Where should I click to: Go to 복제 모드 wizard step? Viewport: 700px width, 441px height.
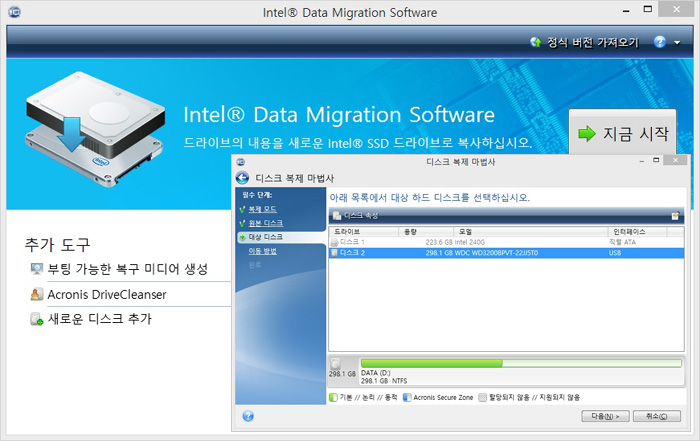coord(262,209)
